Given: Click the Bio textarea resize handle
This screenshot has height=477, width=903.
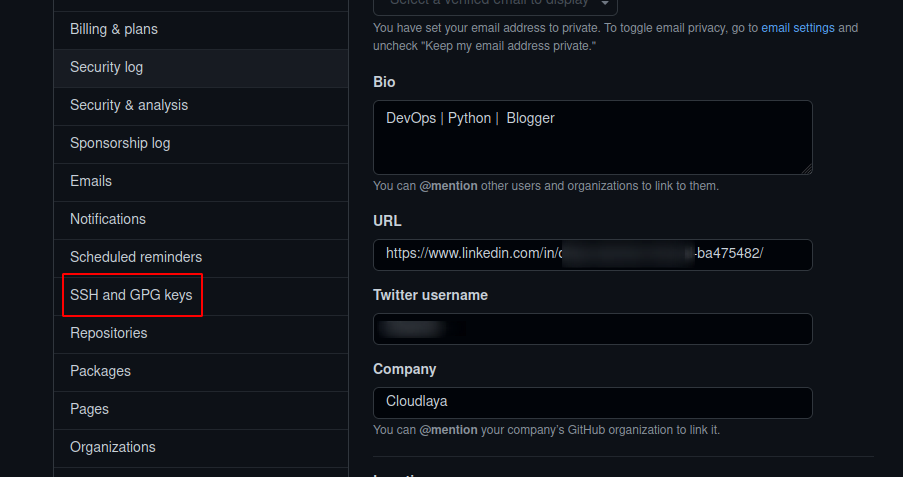Looking at the screenshot, I should 807,169.
